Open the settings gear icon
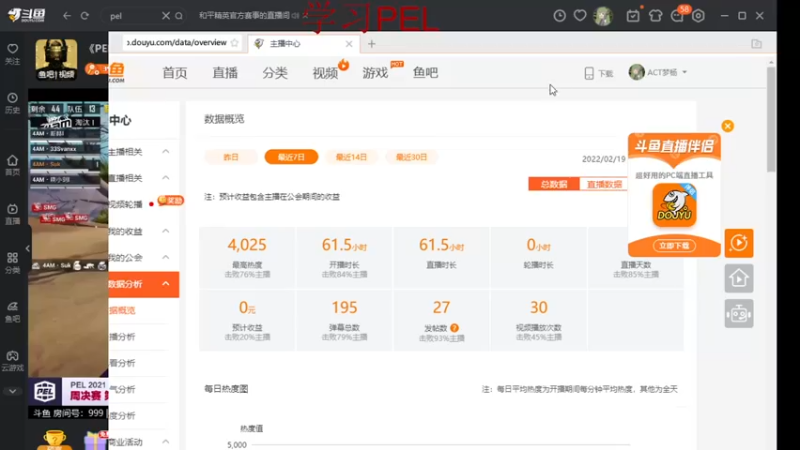The image size is (800, 450). pyautogui.click(x=698, y=16)
